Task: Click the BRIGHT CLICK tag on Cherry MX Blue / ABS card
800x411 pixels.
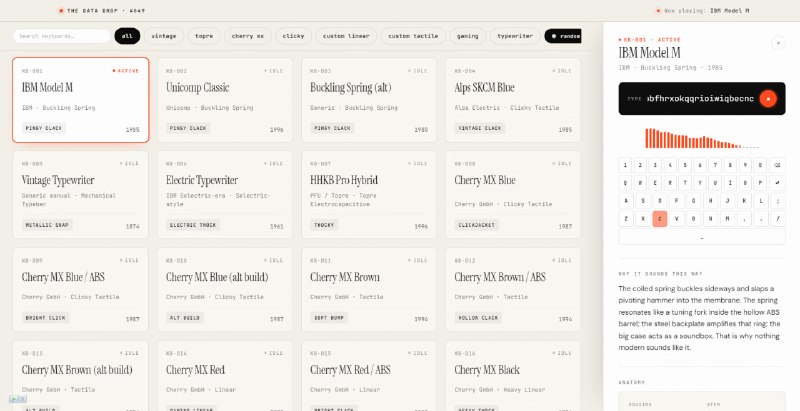Action: pos(46,318)
